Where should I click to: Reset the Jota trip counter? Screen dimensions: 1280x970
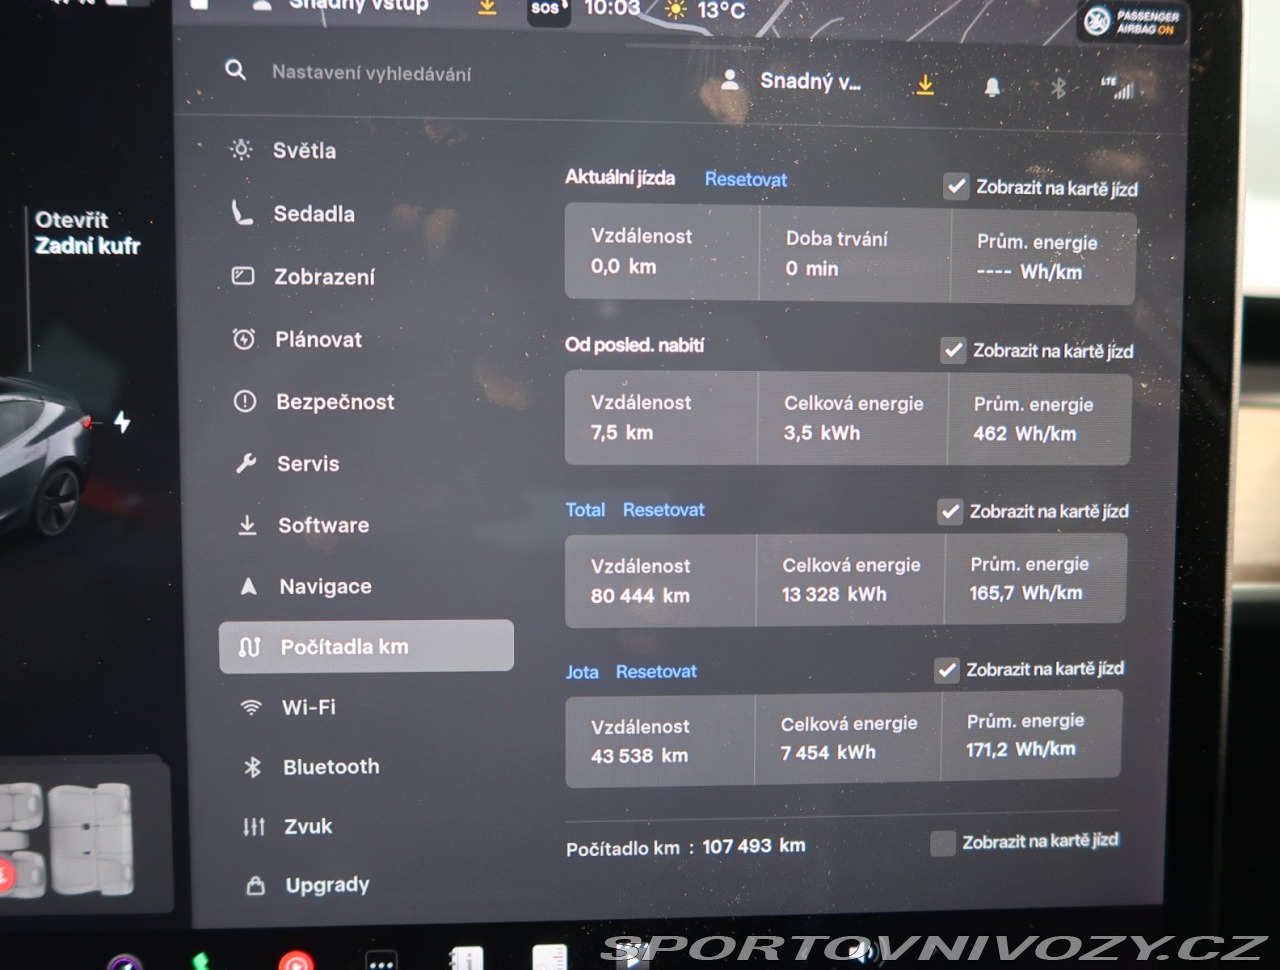click(x=656, y=672)
